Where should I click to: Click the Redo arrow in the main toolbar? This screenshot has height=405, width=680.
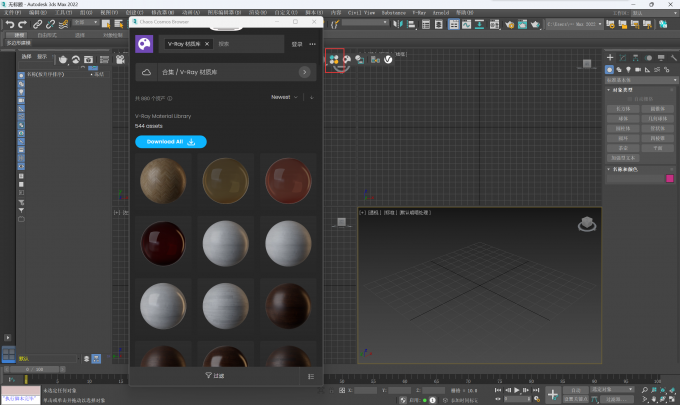click(22, 24)
